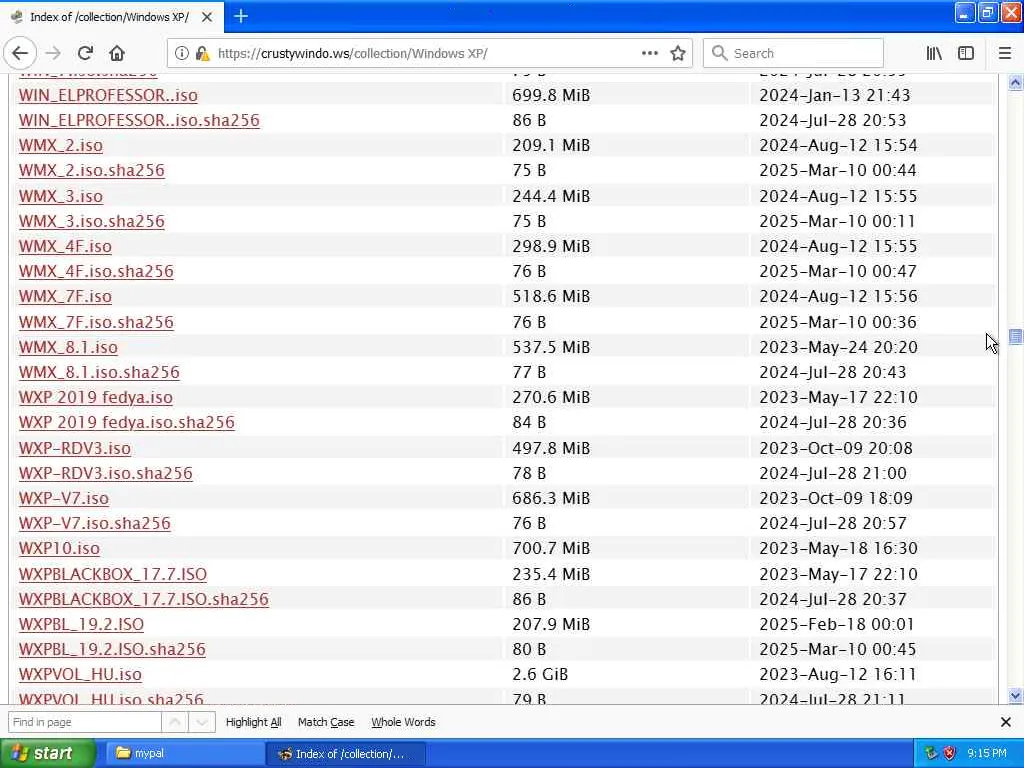Download WXPBLACKBOX_17.7.ISO

[x=113, y=574]
